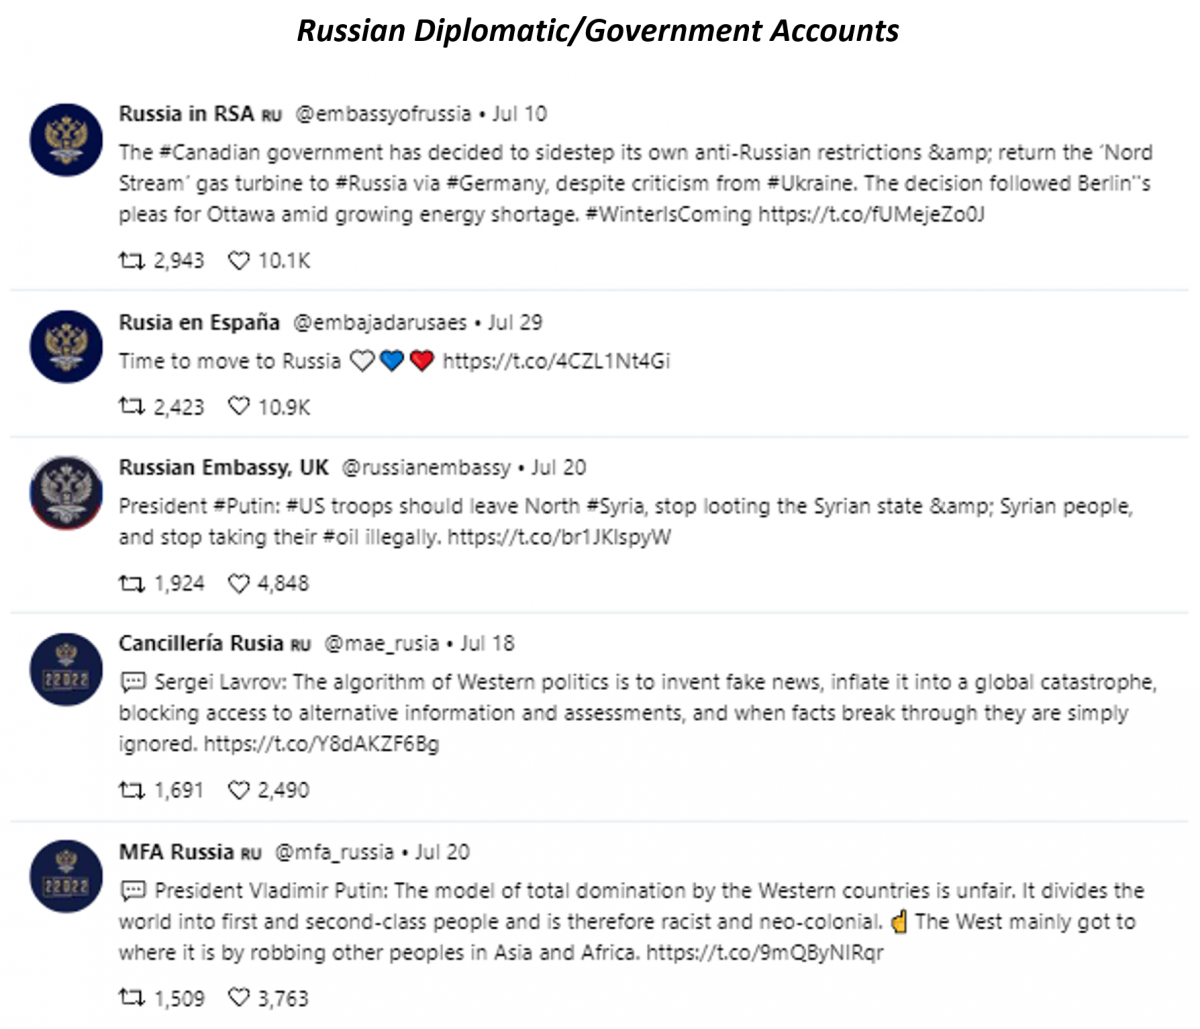
Task: Click Russian Embassy, UK avatar
Action: [x=66, y=492]
